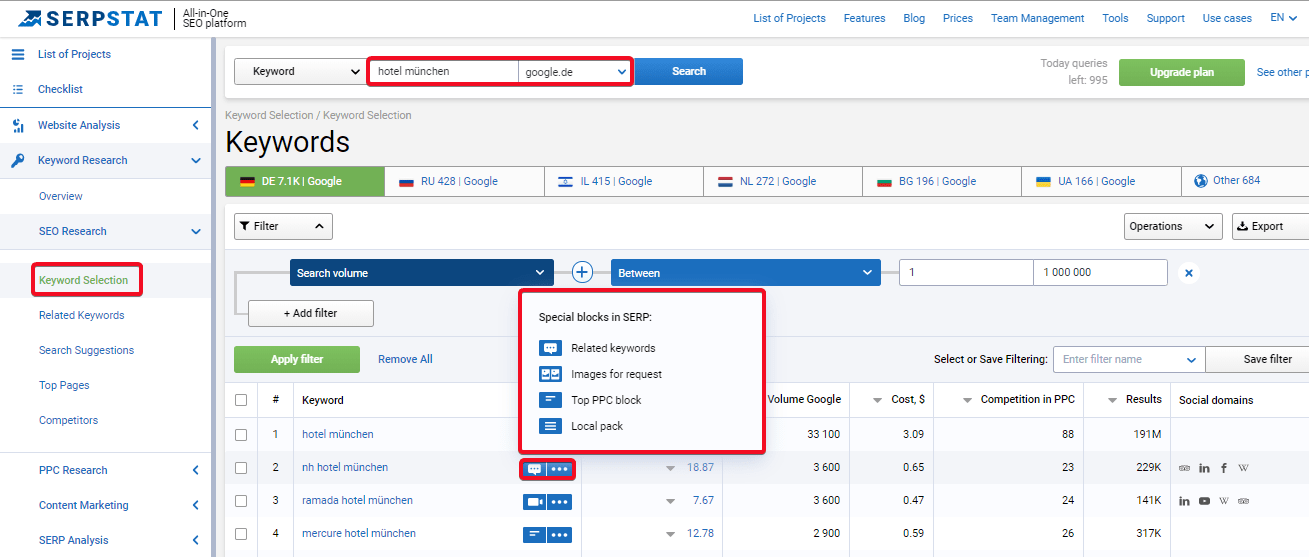Click Facebook icon in nh hotel münchen row
Image resolution: width=1309 pixels, height=557 pixels.
point(1224,468)
